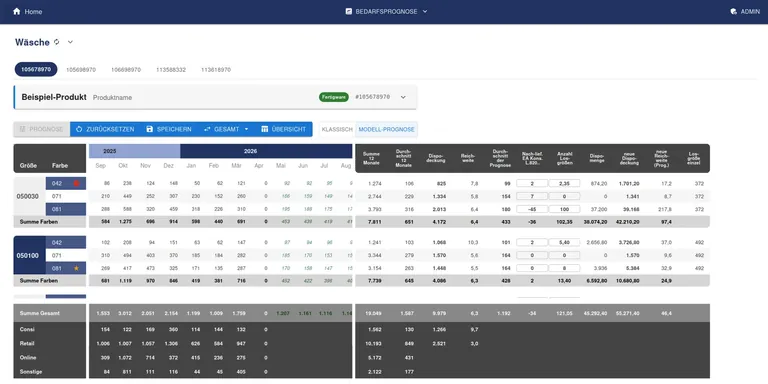Viewport: 768px width, 384px height.
Task: Select article tab 106698970
Action: [126, 70]
